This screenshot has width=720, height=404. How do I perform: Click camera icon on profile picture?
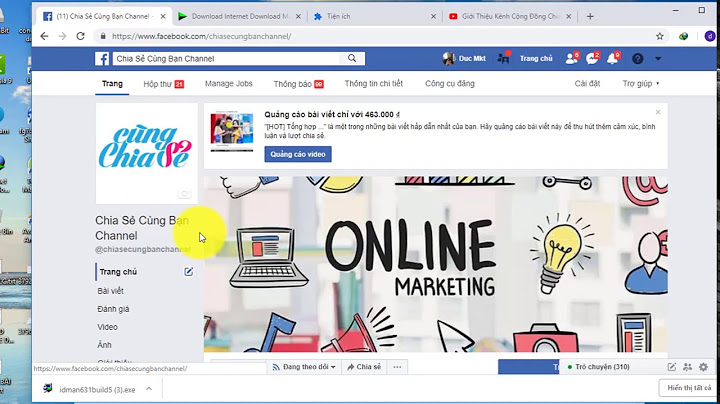185,194
